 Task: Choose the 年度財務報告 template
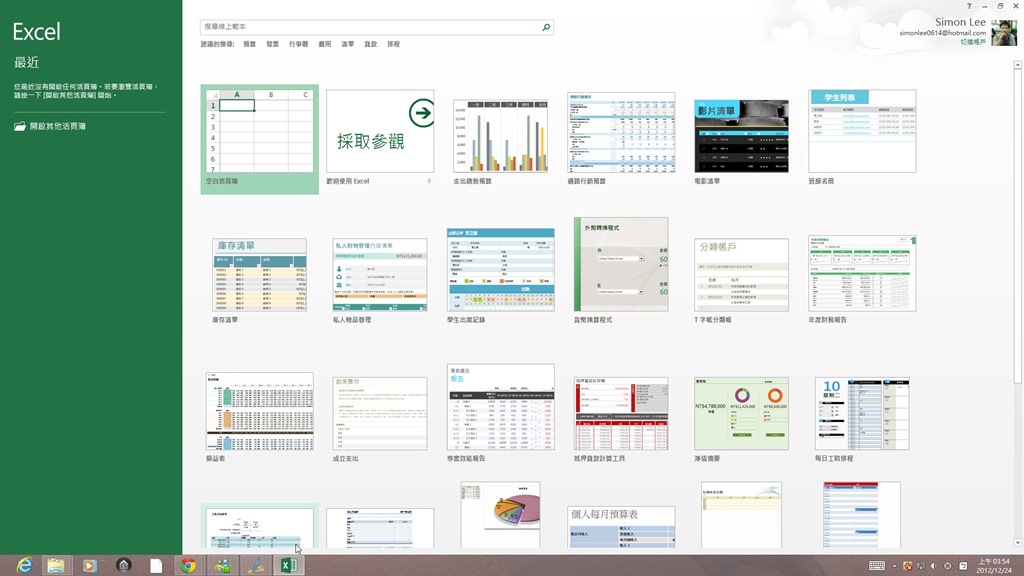pos(862,273)
